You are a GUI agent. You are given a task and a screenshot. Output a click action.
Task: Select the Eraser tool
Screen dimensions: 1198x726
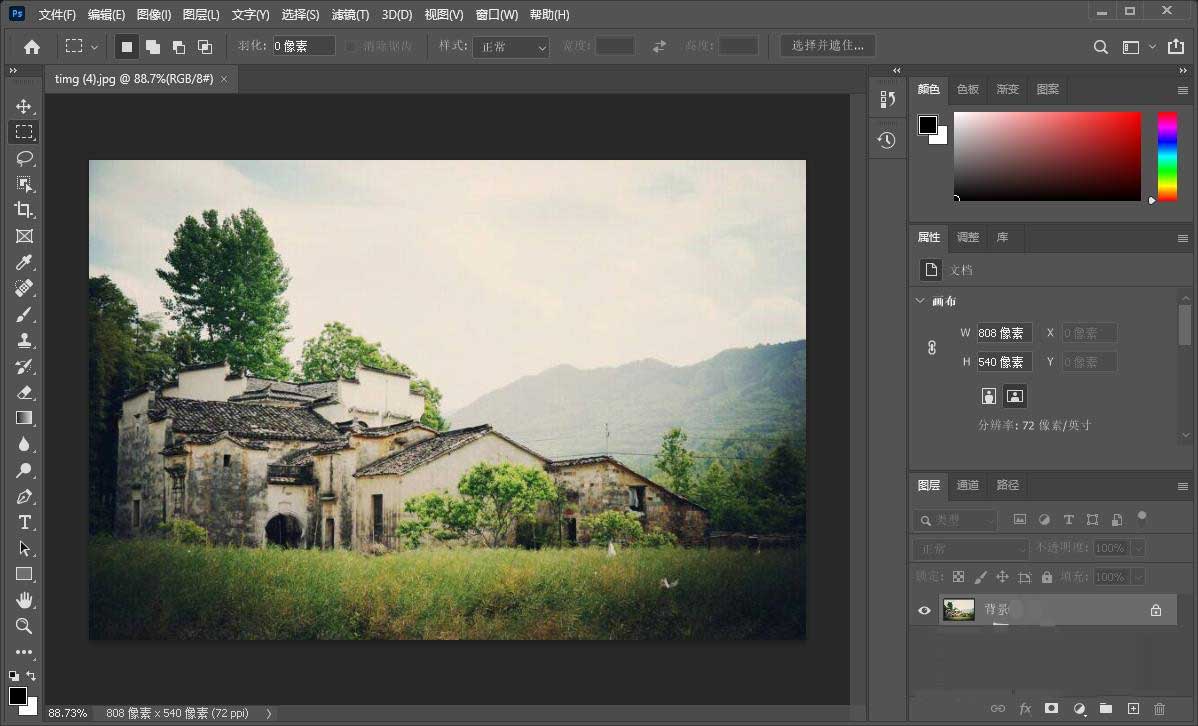(24, 392)
